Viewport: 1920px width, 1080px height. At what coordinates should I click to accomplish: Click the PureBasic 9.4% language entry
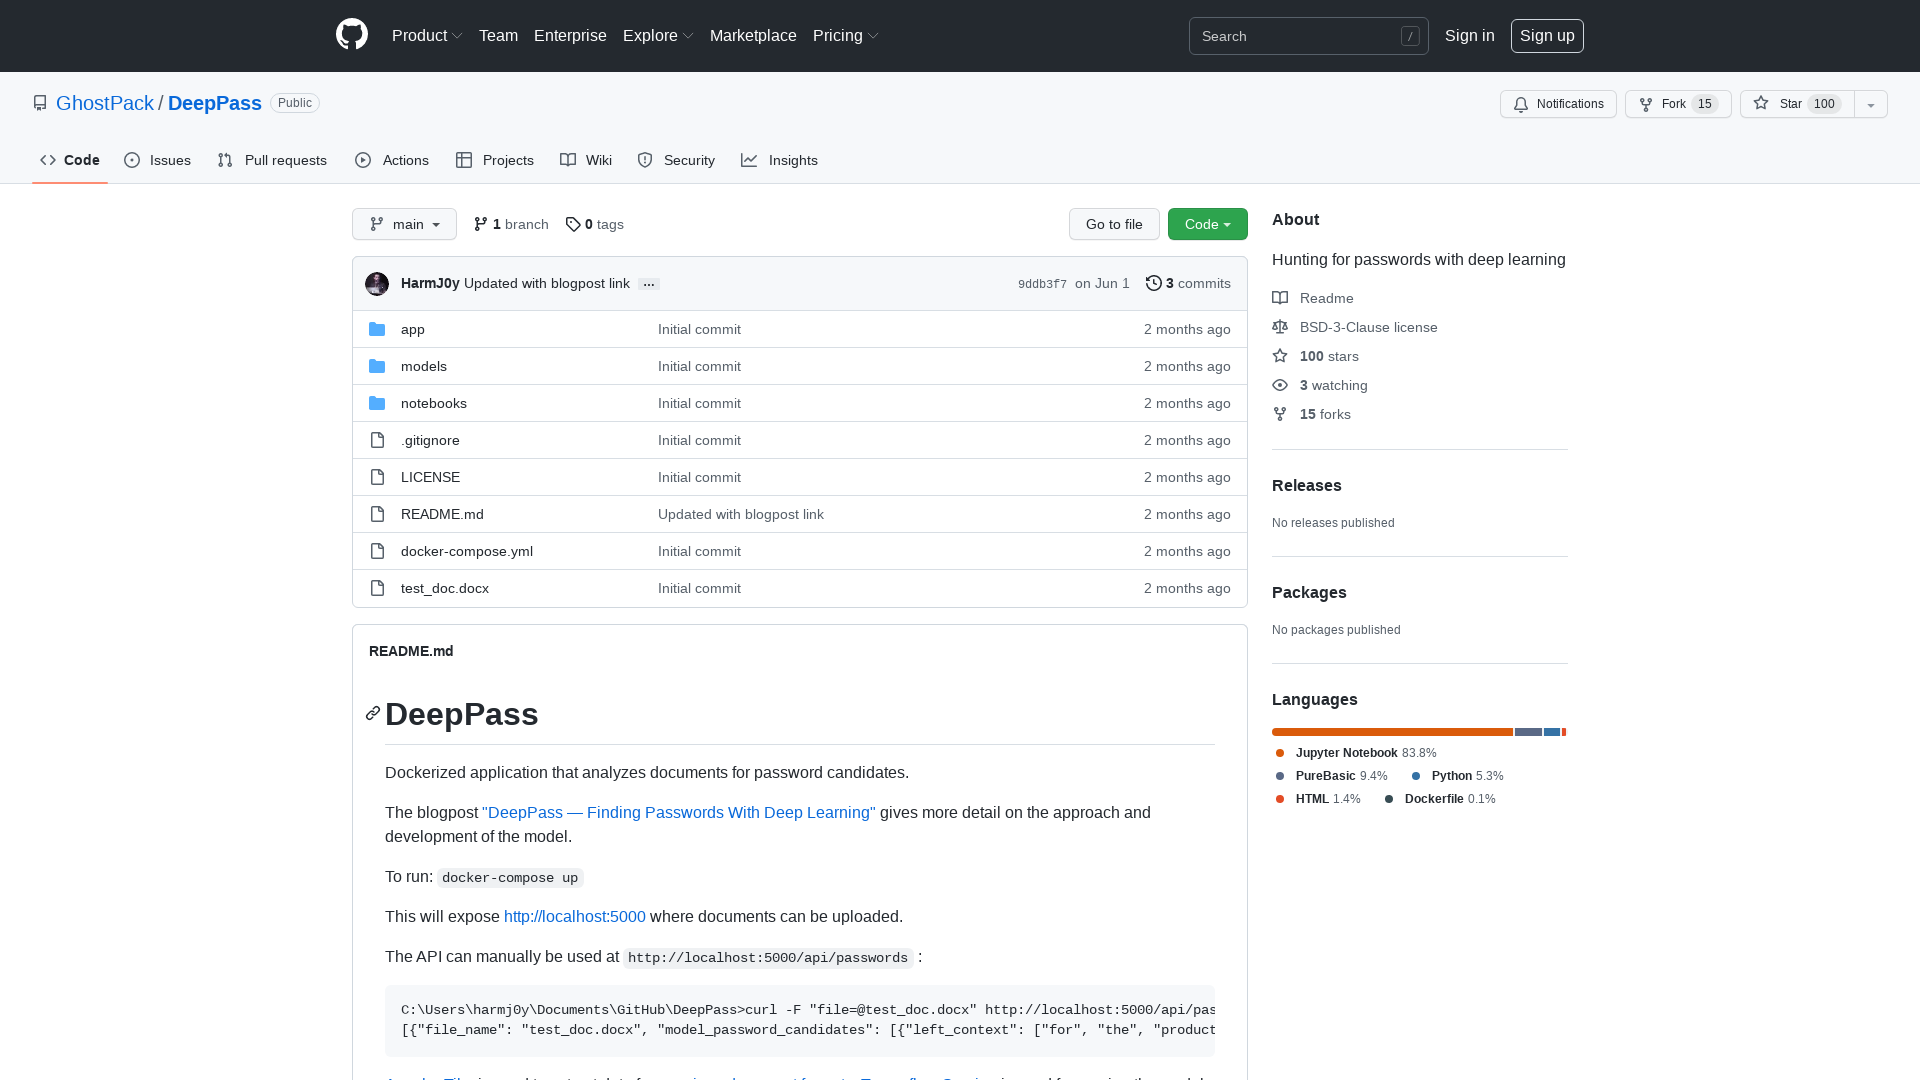click(x=1332, y=776)
